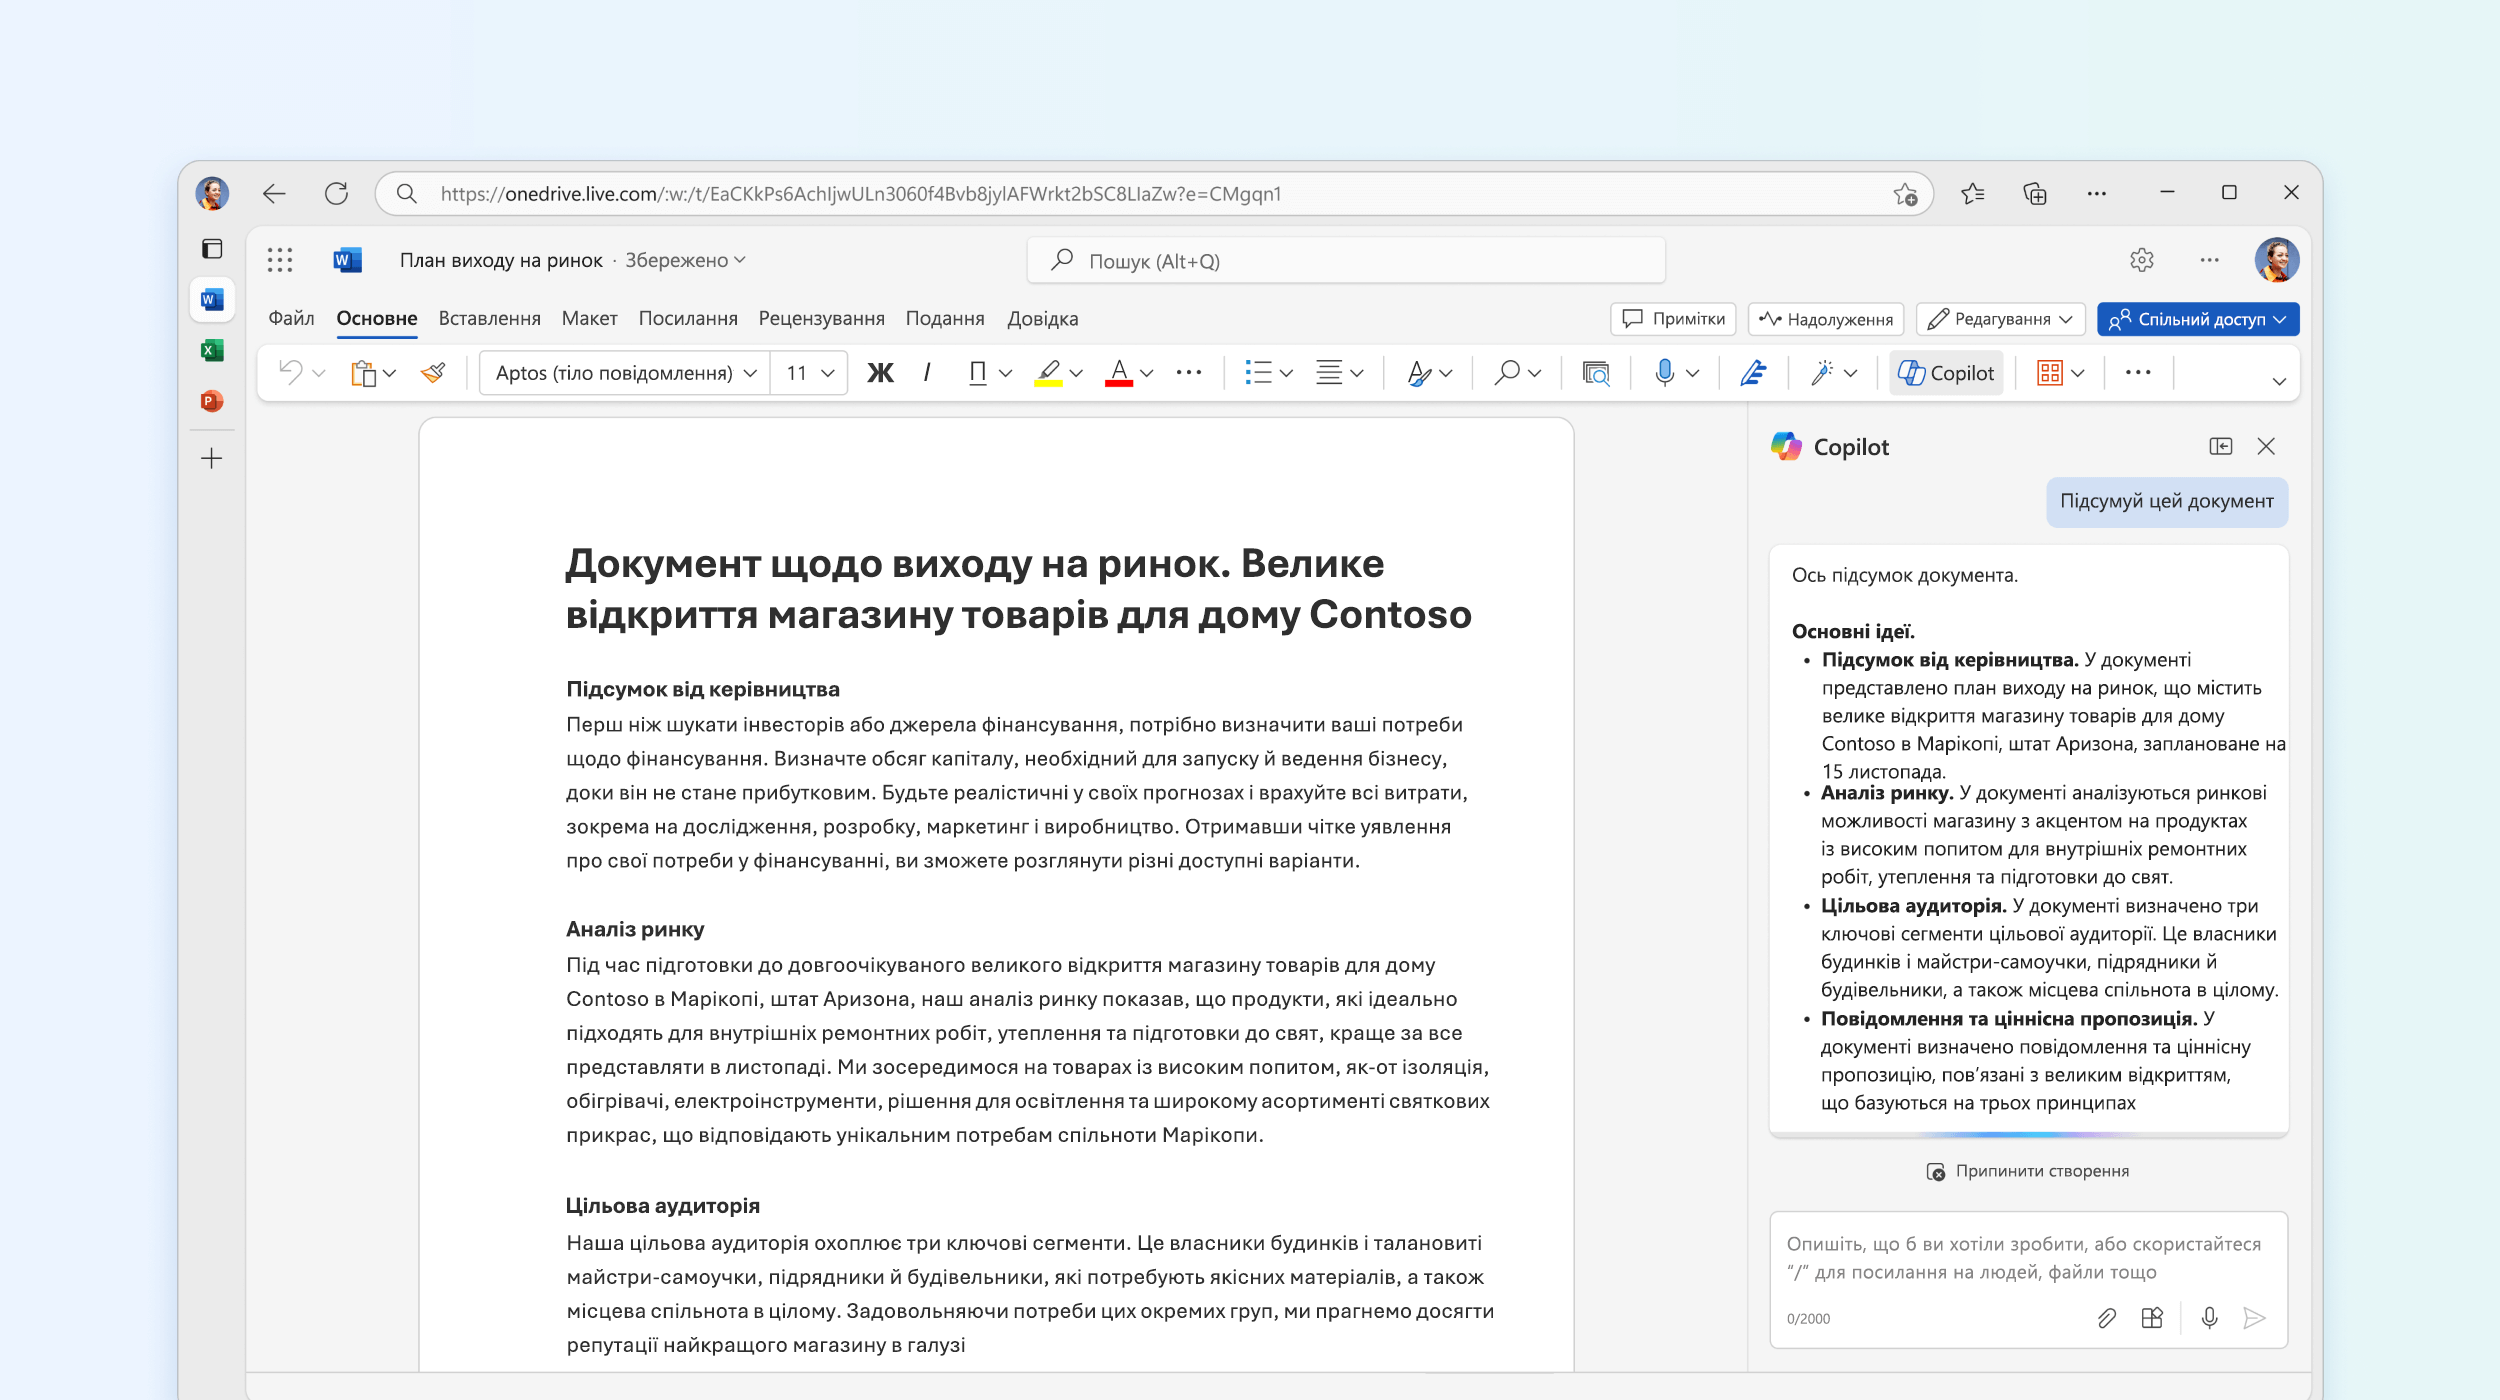2500x1400 pixels.
Task: Click the Примітки button
Action: click(x=1673, y=319)
